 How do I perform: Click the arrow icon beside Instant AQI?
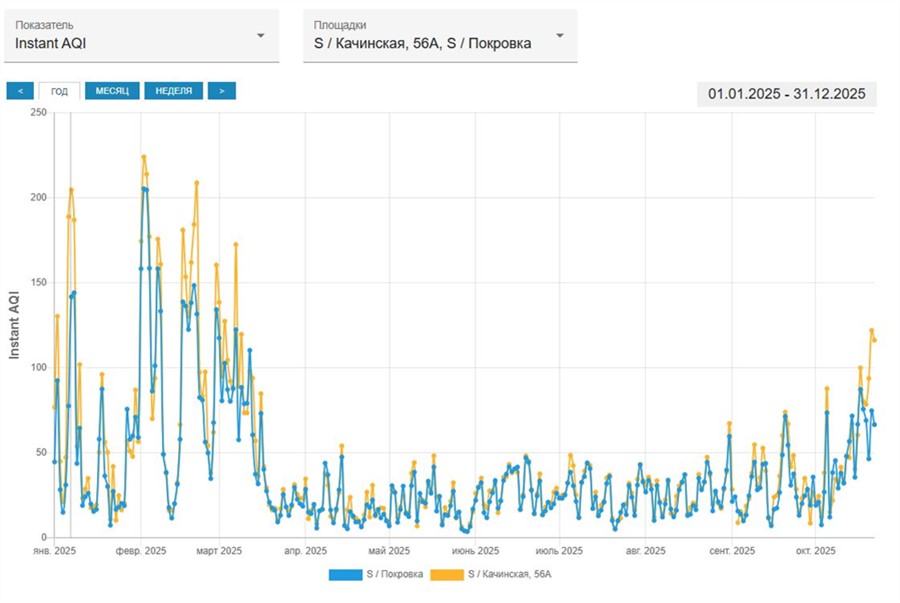261,35
